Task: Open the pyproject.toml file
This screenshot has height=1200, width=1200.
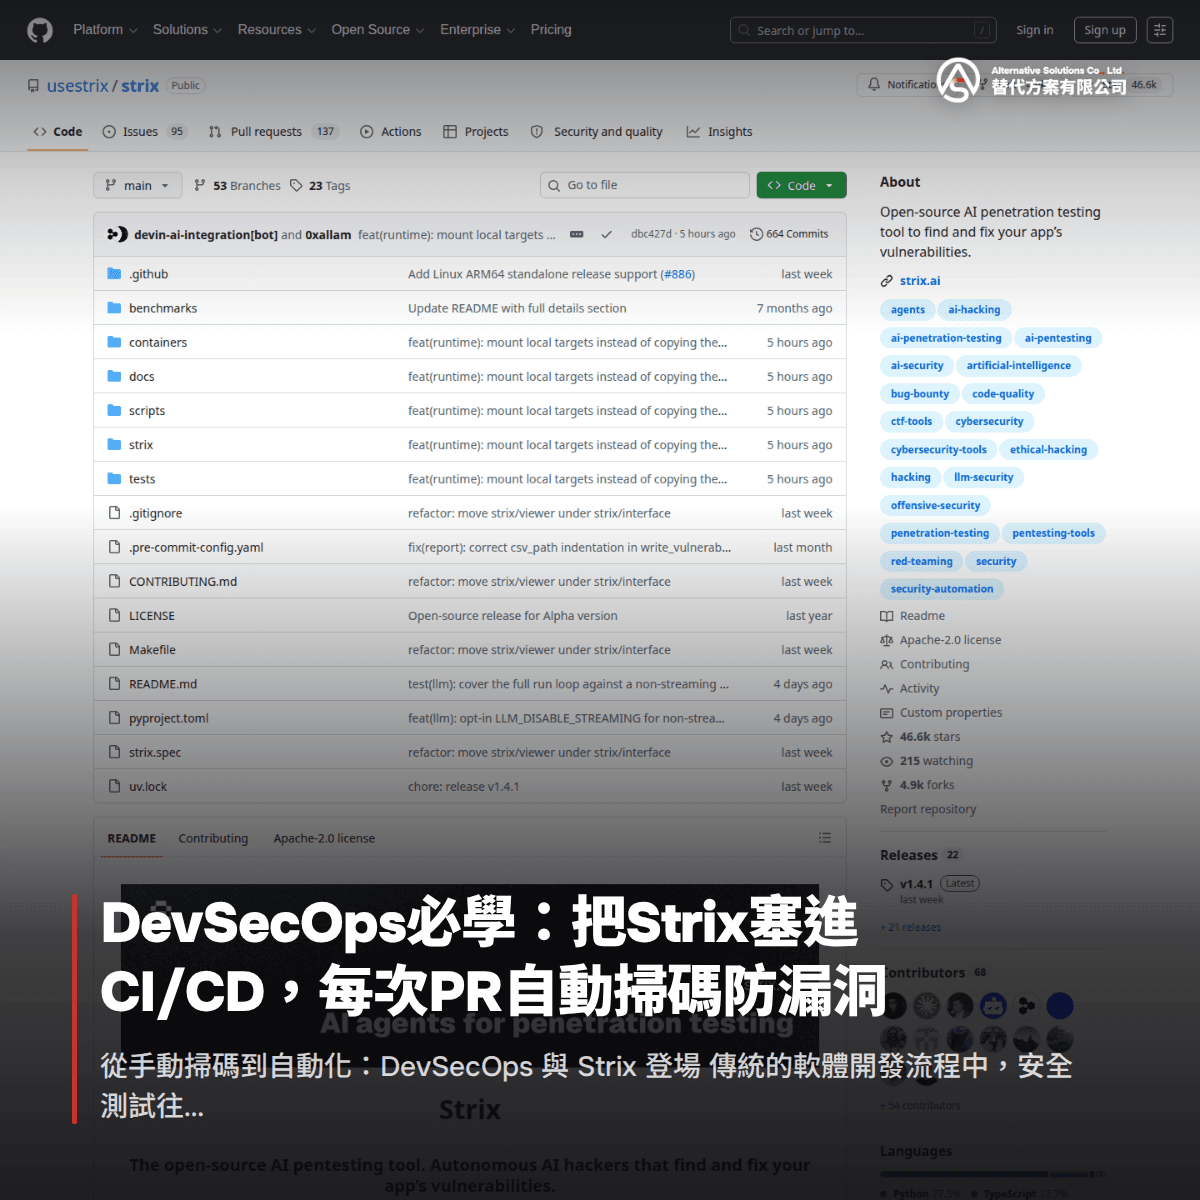Action: coord(169,718)
